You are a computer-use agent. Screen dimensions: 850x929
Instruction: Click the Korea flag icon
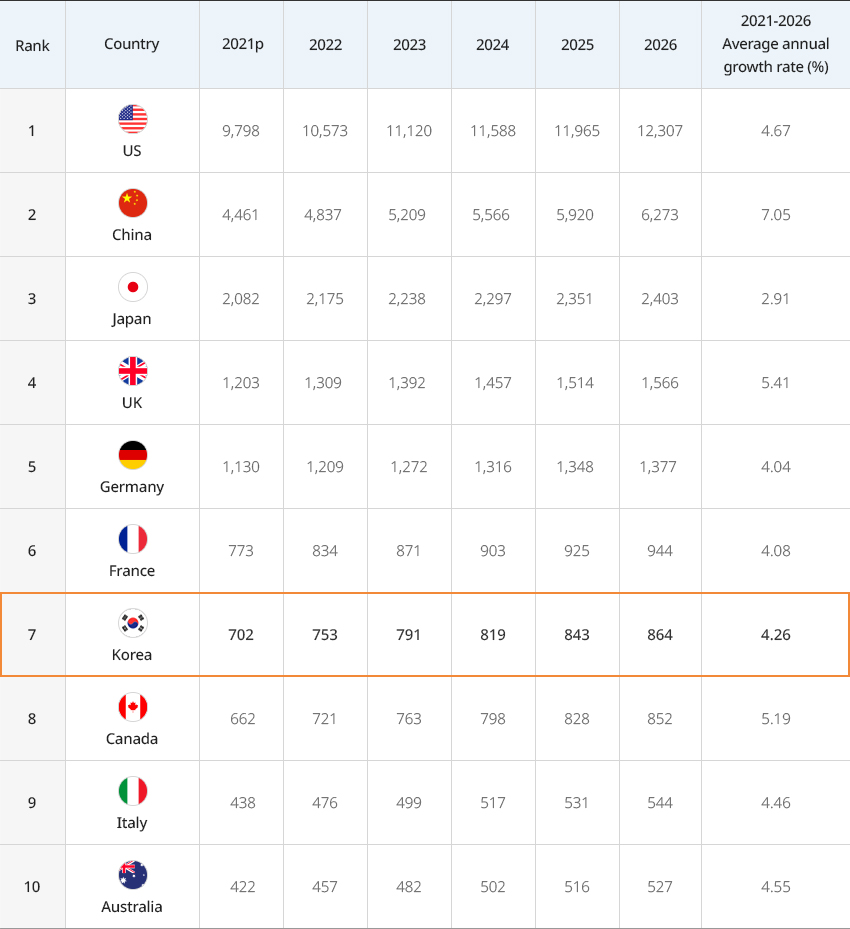point(133,623)
